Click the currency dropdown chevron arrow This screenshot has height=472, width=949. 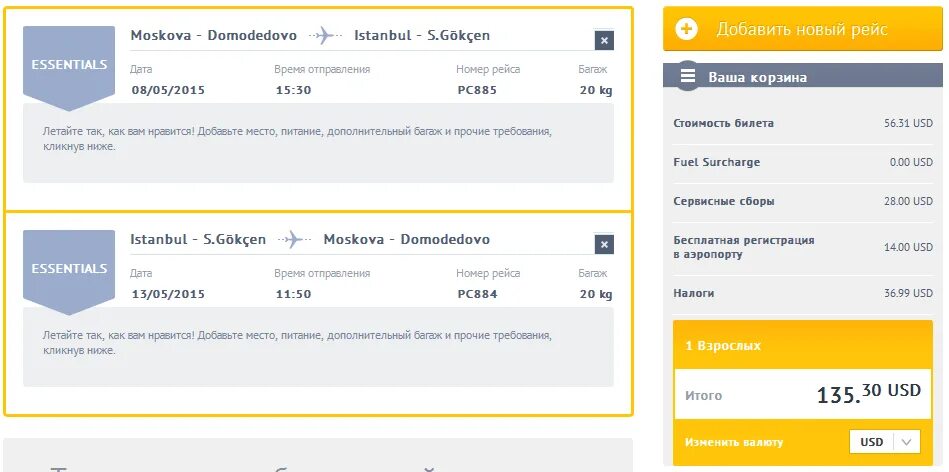click(906, 442)
